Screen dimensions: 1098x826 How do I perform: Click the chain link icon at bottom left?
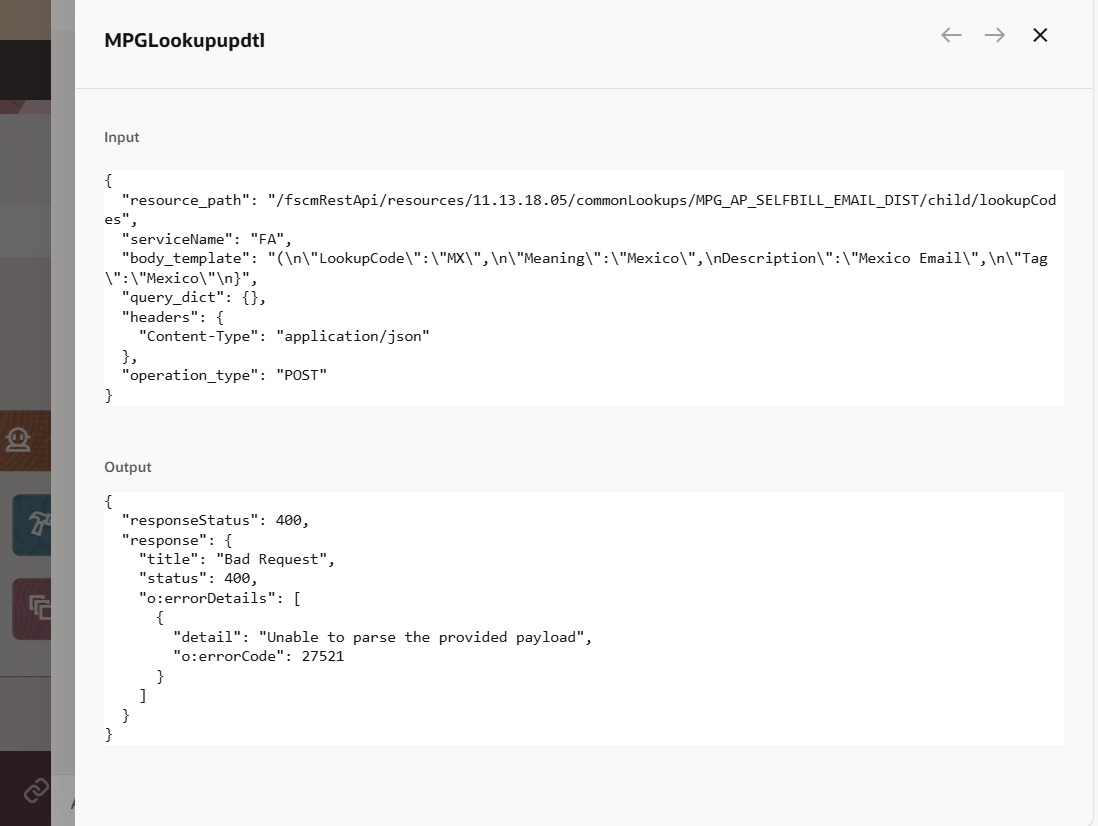[35, 790]
